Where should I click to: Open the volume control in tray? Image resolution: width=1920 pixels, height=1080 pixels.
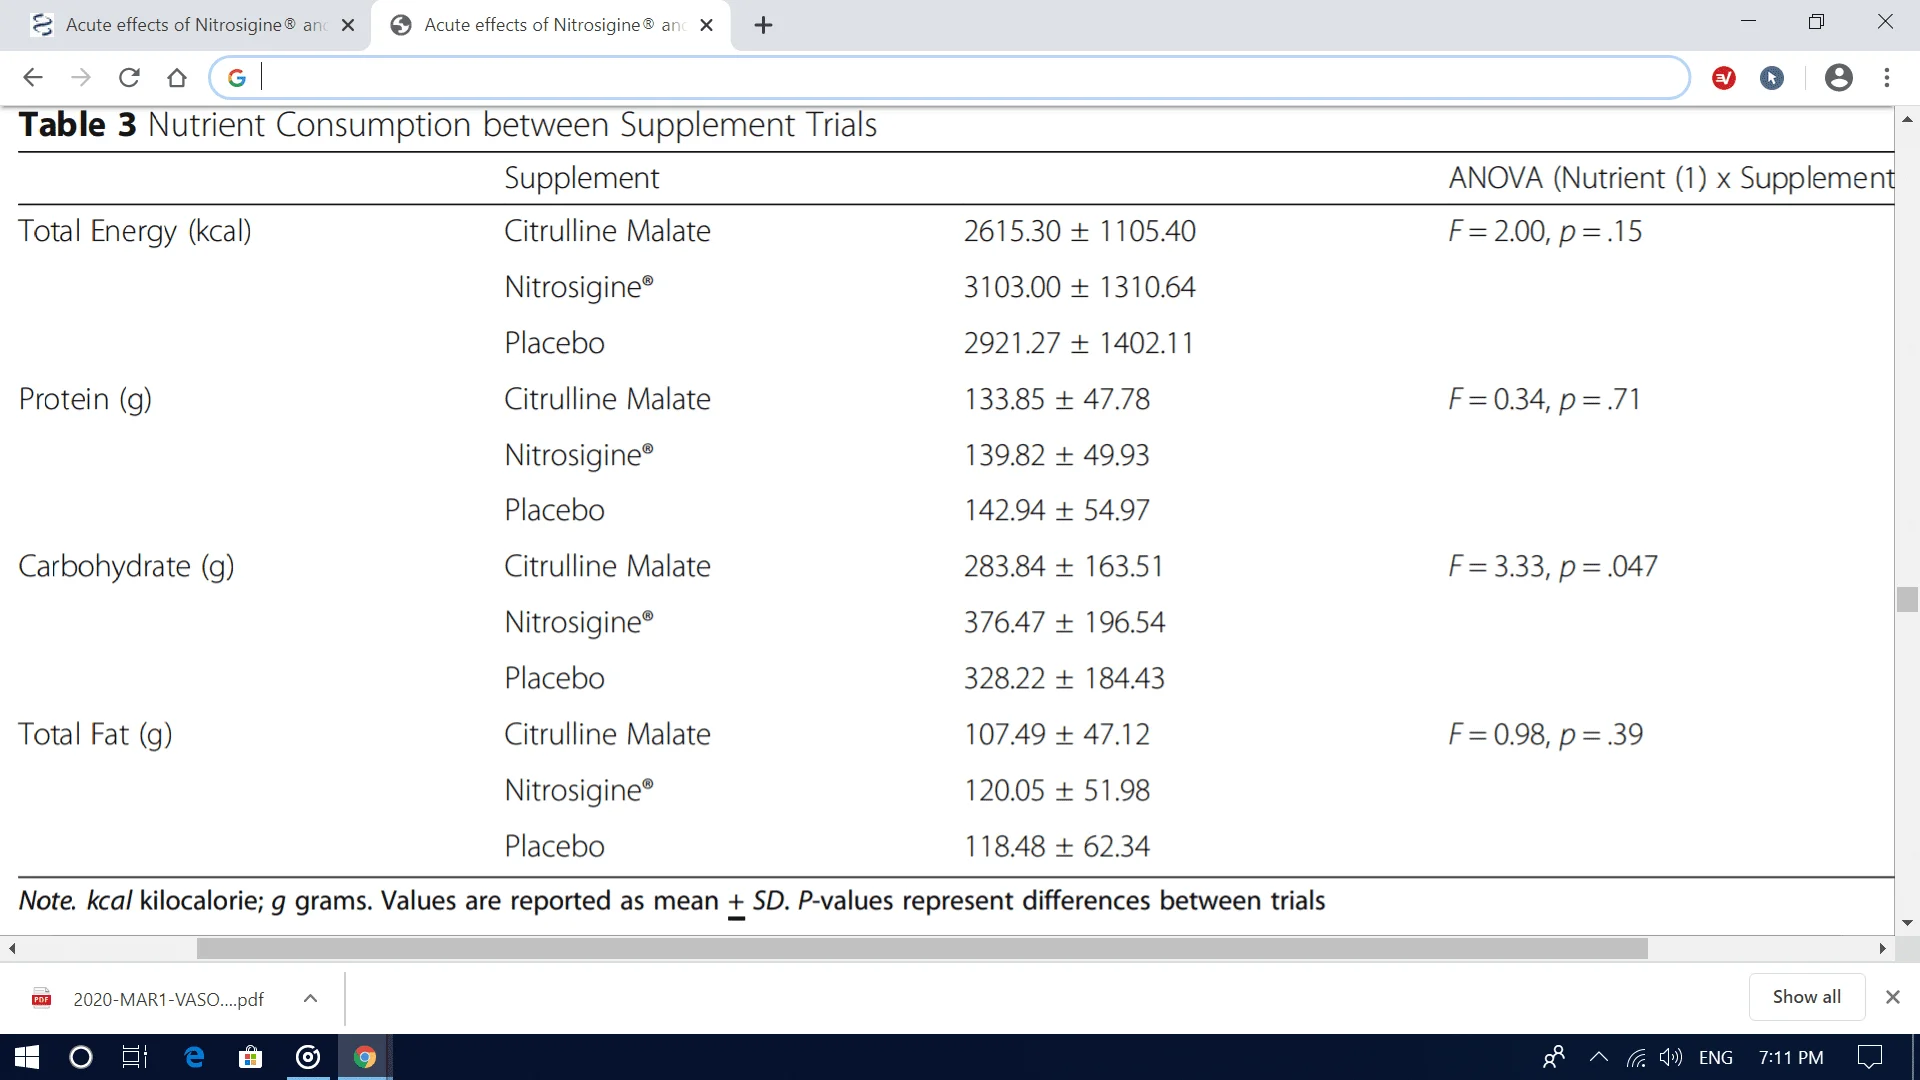[1670, 1057]
